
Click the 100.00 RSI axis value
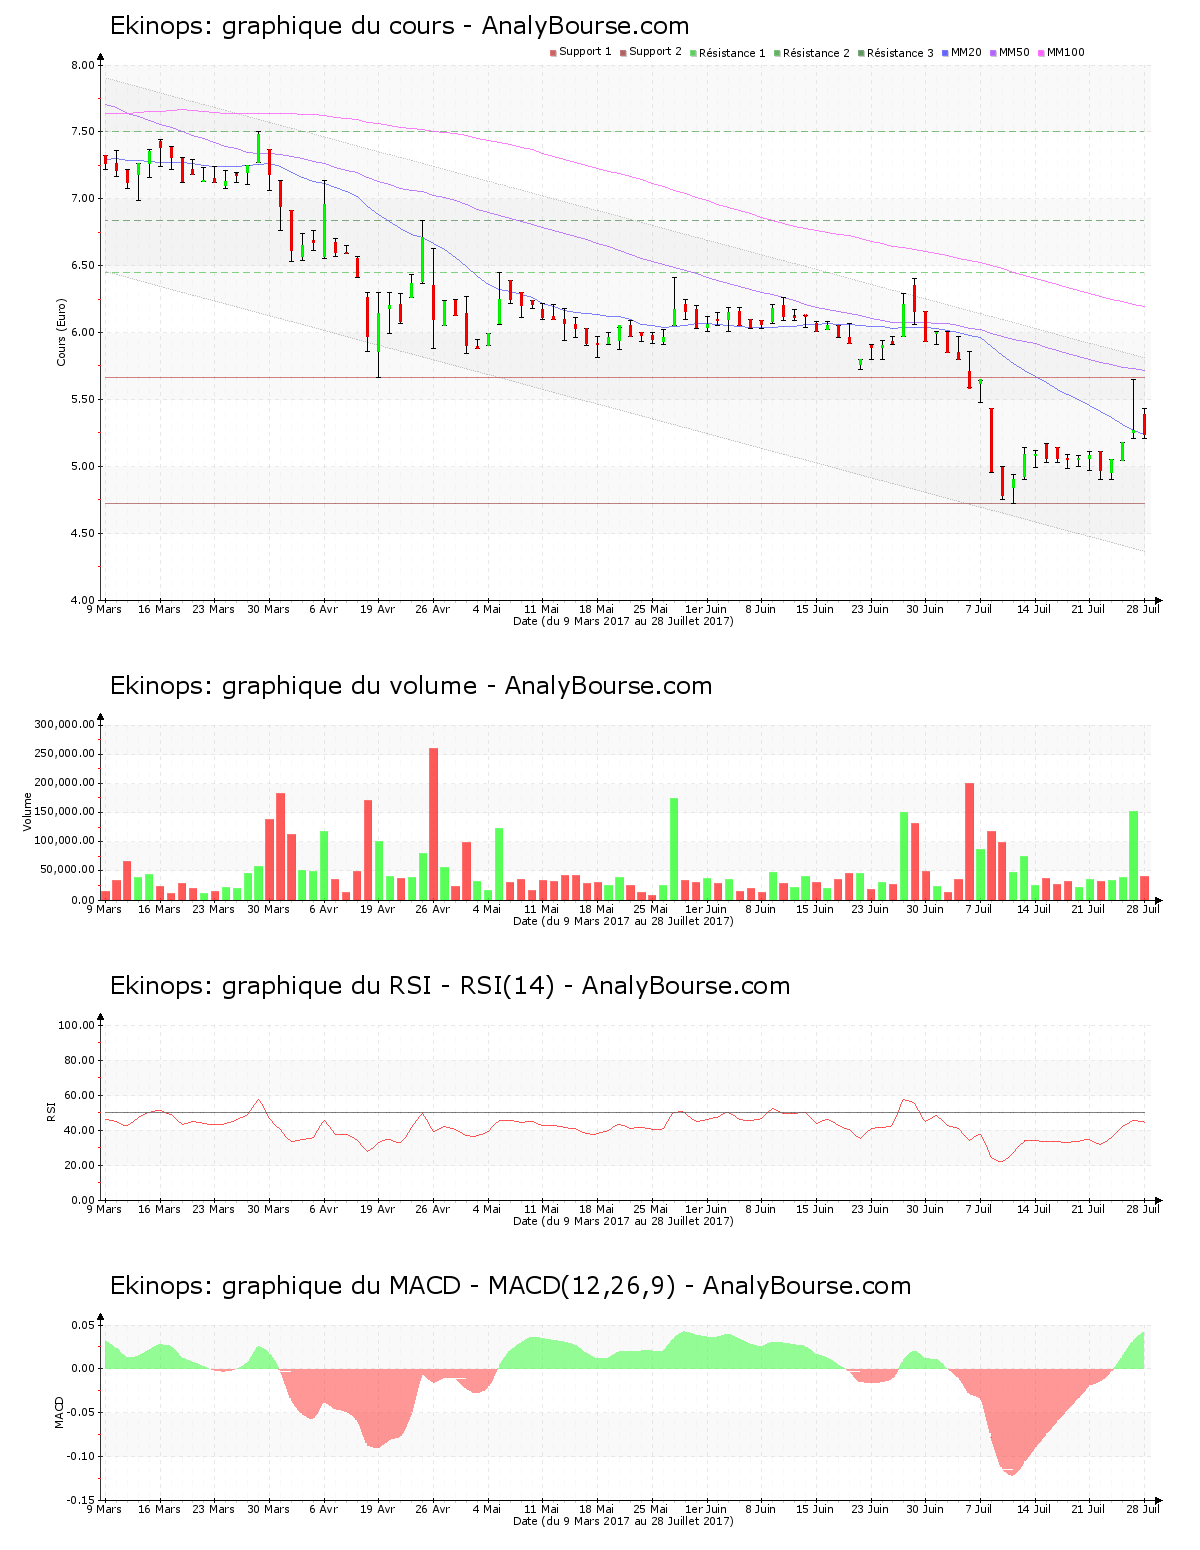[76, 1026]
